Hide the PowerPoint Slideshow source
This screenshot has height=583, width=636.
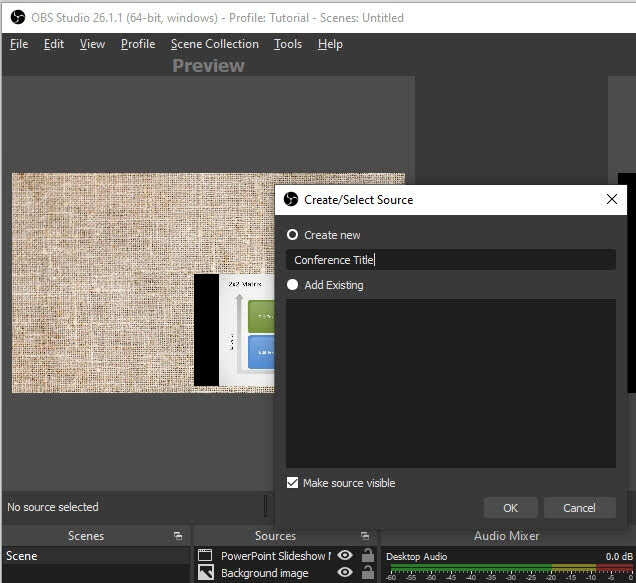click(x=345, y=555)
